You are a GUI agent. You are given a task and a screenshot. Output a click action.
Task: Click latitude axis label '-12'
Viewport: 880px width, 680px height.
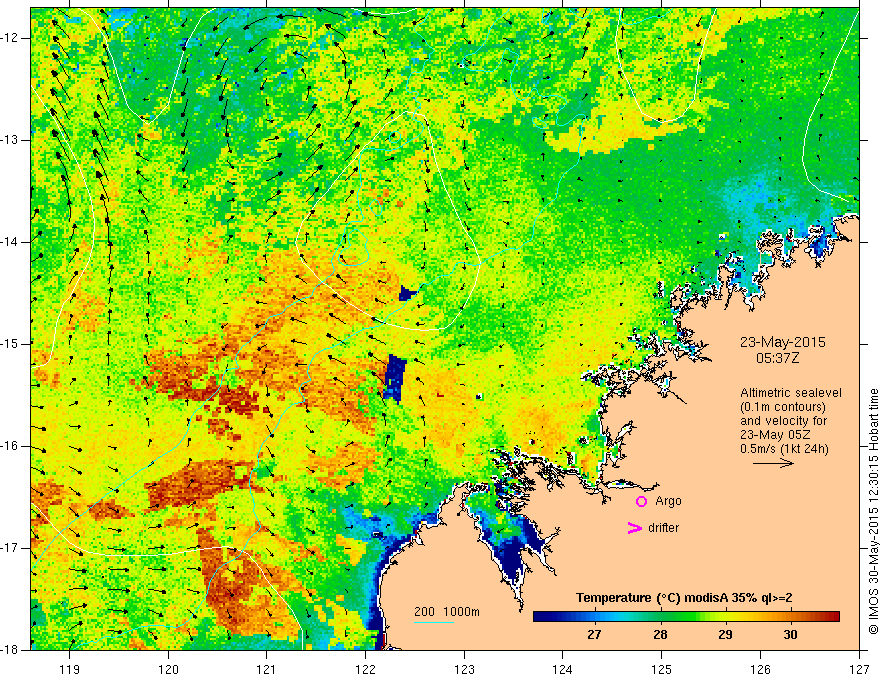click(11, 38)
